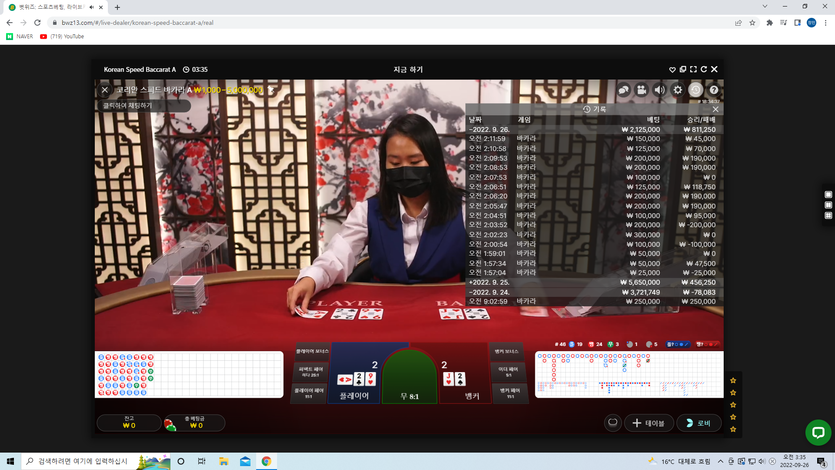Click the bottommost gold star on right
This screenshot has width=835, height=470.
pos(733,429)
